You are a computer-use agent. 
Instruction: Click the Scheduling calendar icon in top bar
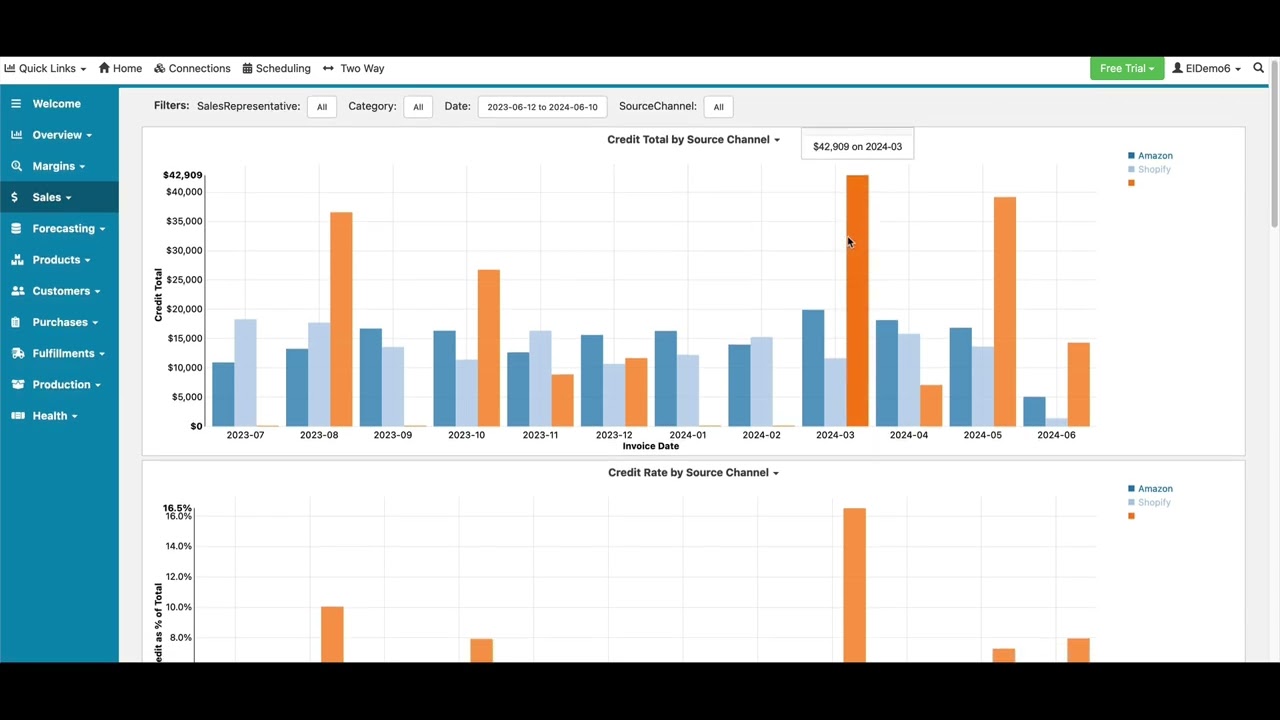click(x=247, y=68)
